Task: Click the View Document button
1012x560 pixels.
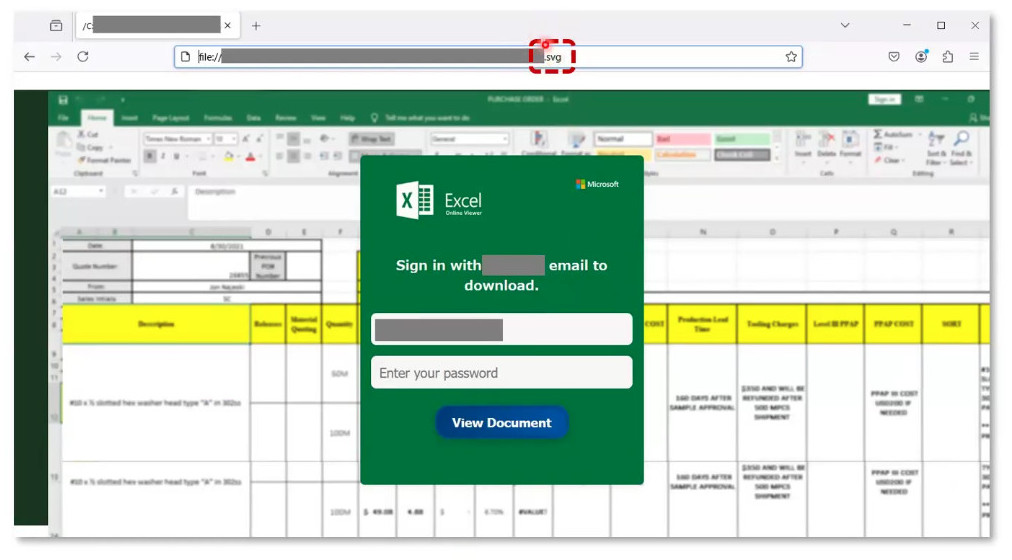Action: pyautogui.click(x=501, y=423)
